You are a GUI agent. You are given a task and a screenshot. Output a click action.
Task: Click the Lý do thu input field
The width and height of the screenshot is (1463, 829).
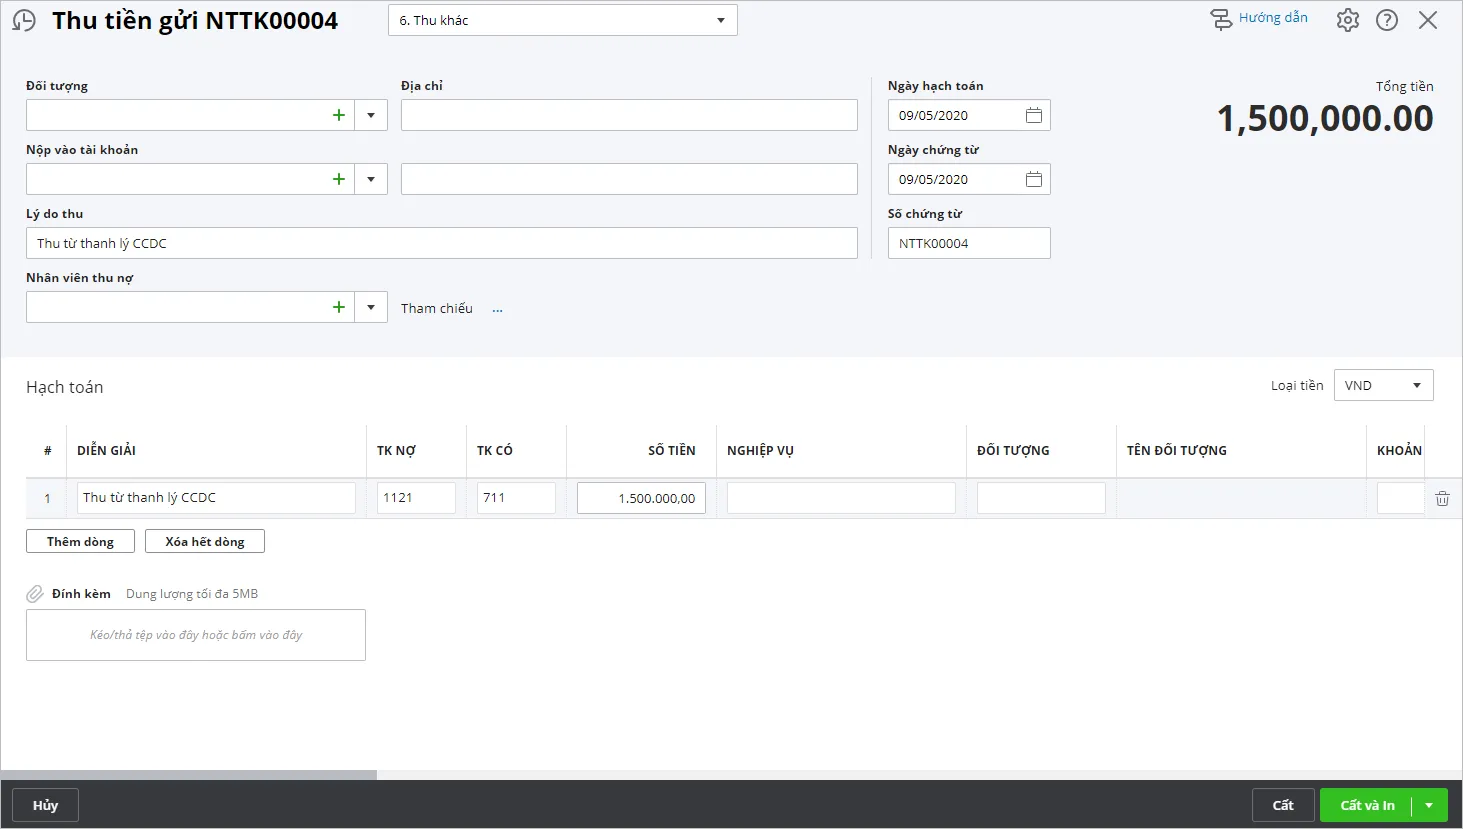(441, 243)
